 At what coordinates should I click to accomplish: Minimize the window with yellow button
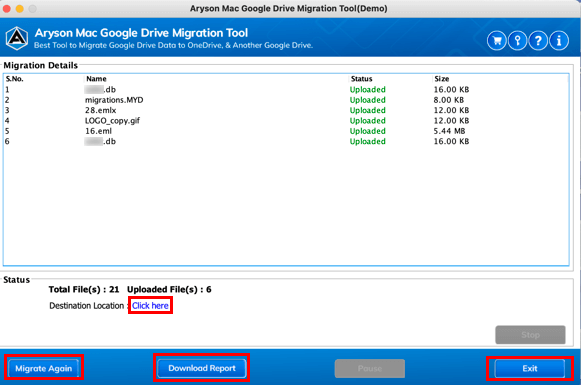(x=20, y=9)
